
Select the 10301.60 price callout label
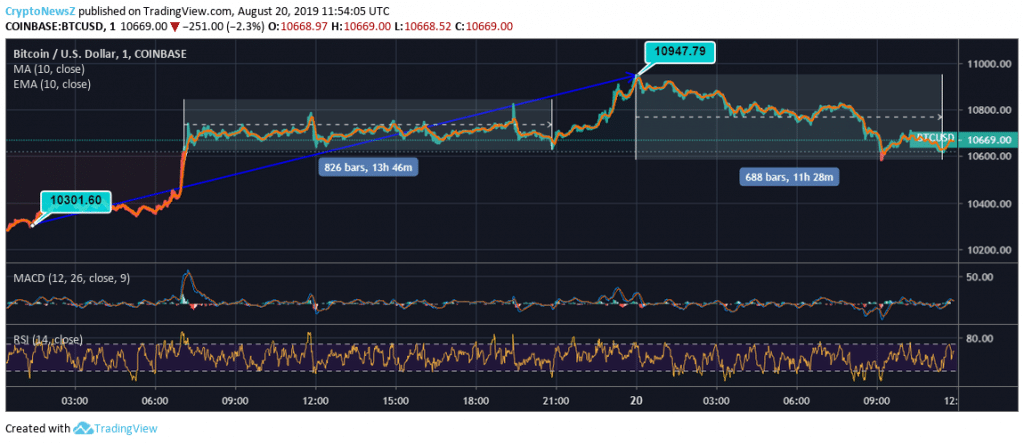tap(76, 200)
